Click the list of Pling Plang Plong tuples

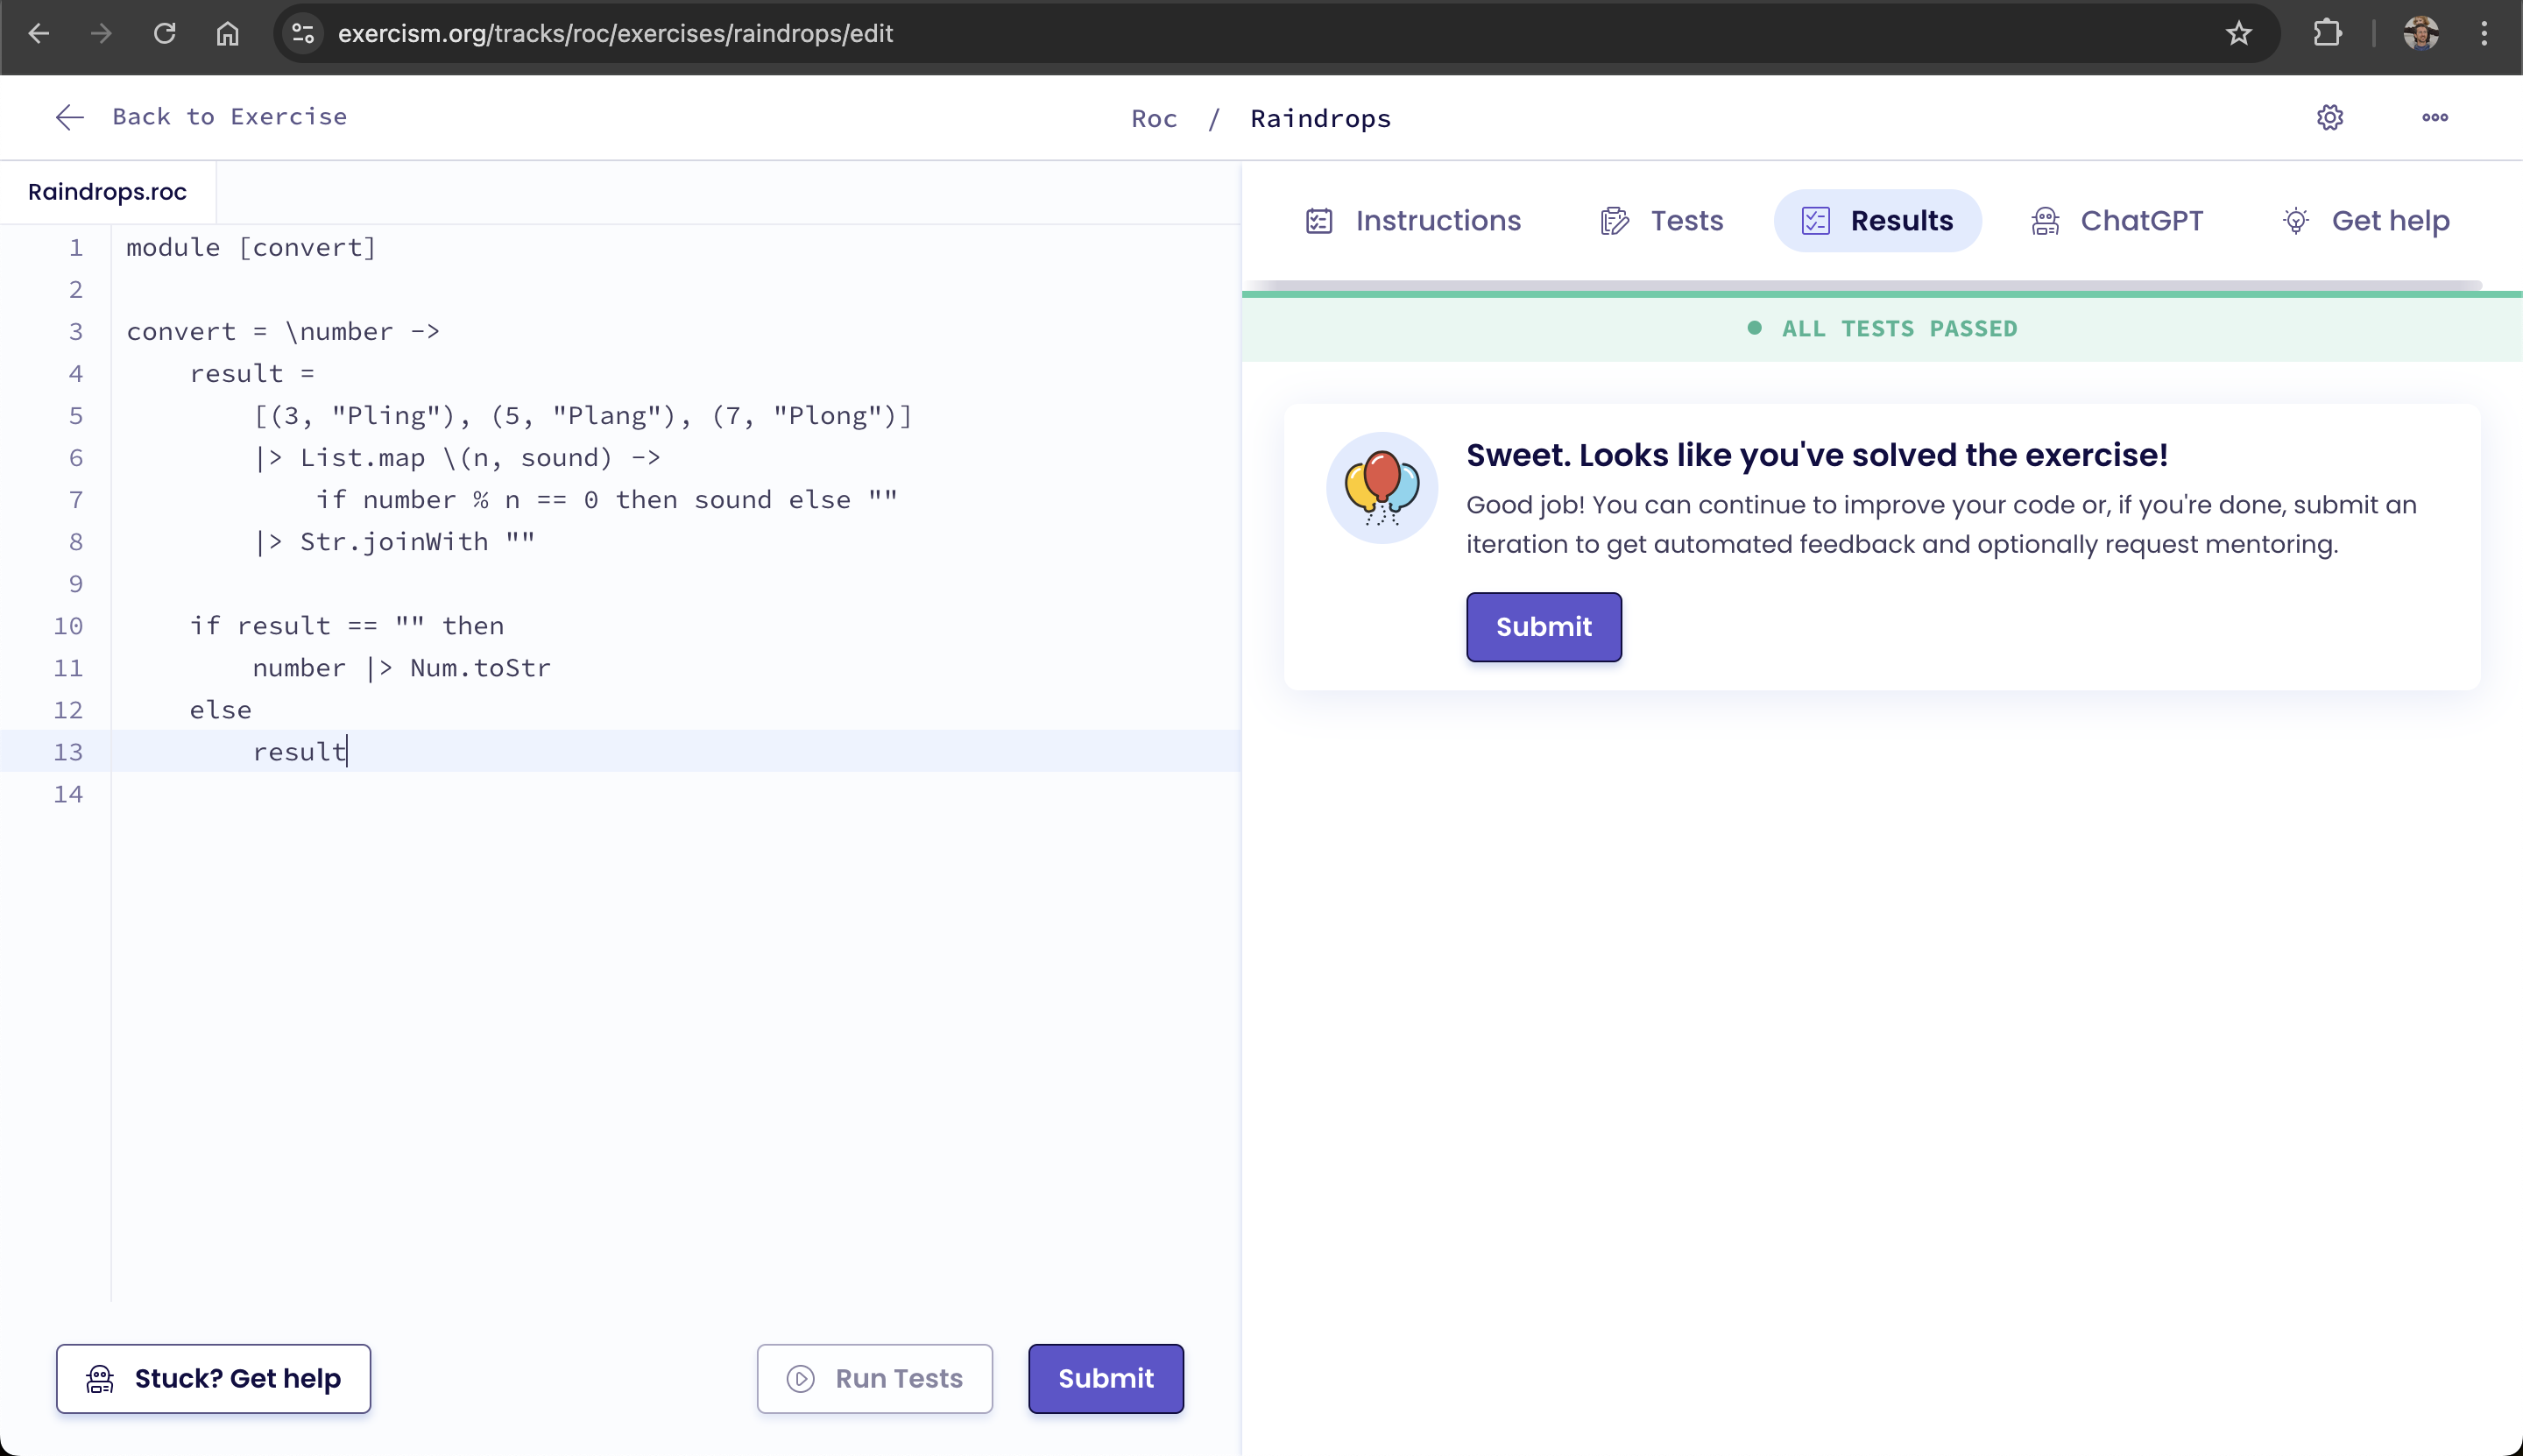point(583,416)
